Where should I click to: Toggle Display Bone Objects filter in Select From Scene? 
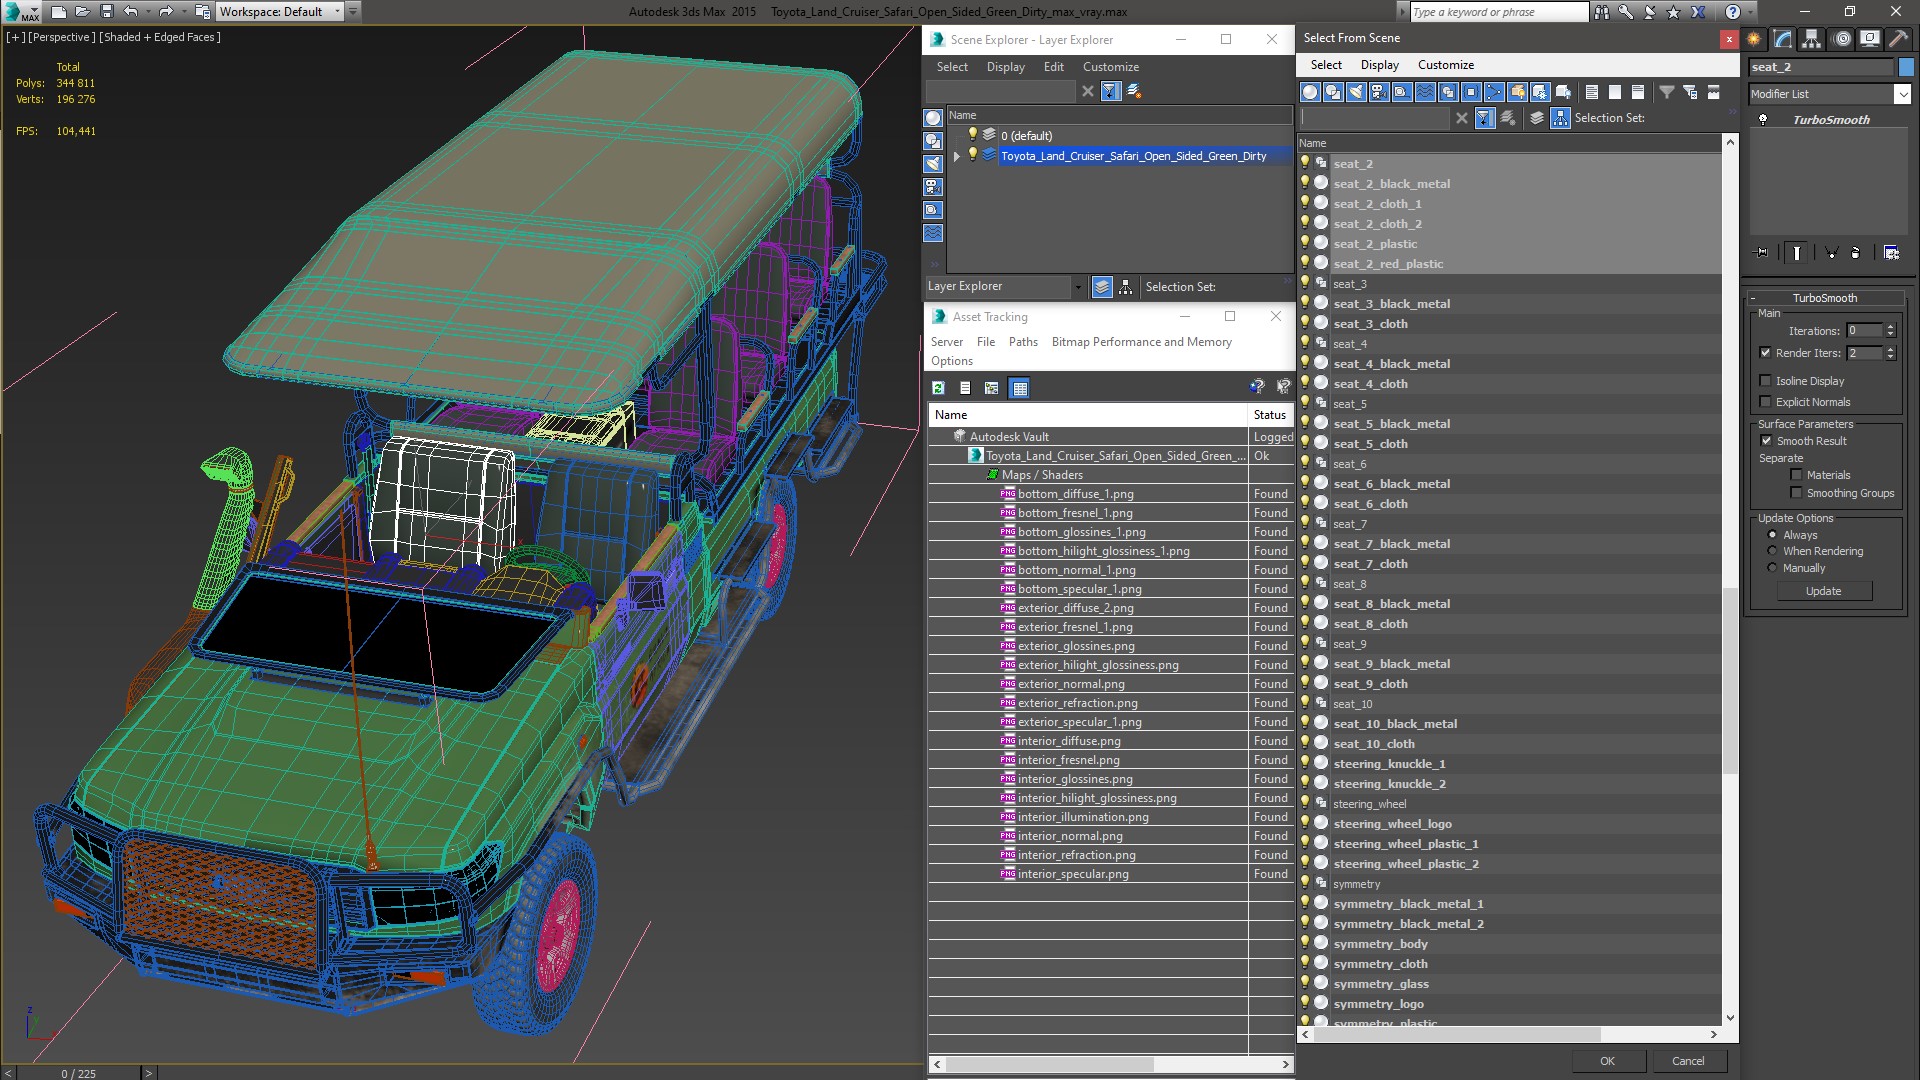coord(1494,92)
